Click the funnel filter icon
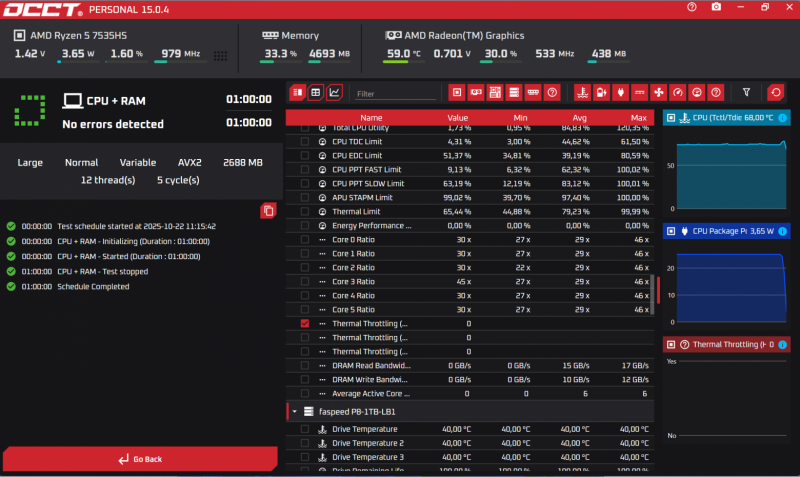 [746, 93]
